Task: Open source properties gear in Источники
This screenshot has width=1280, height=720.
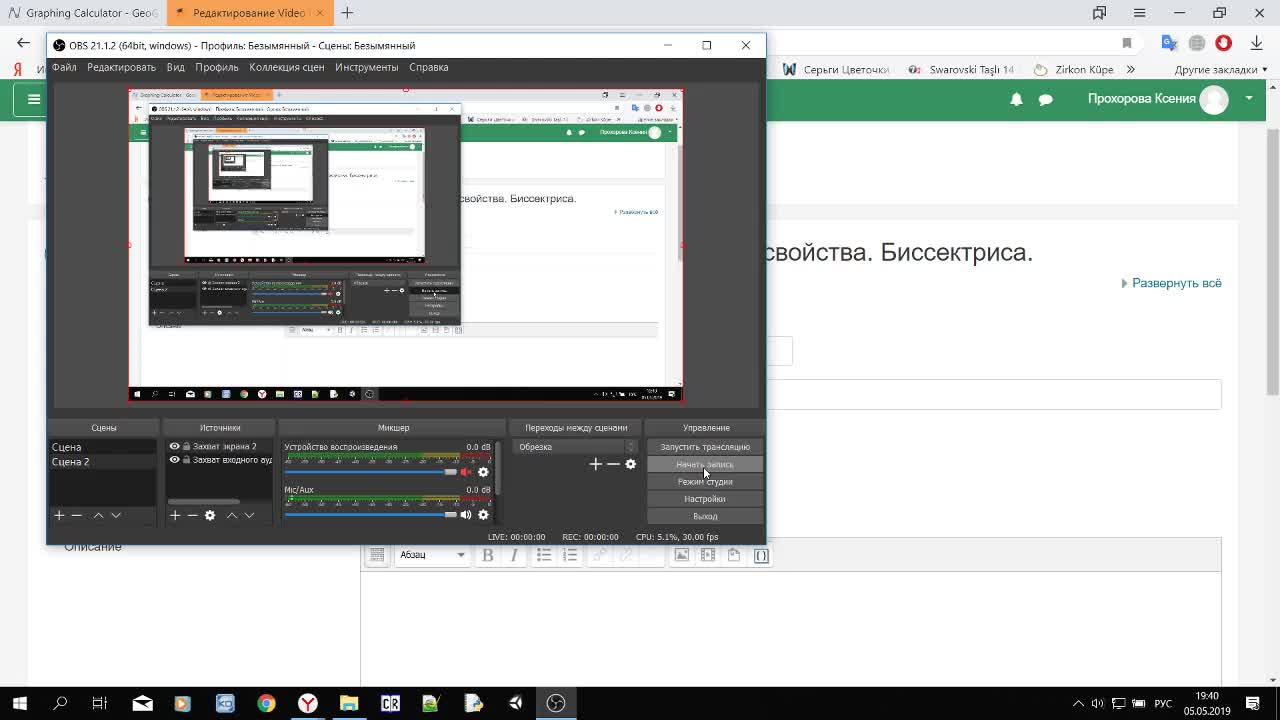Action: [x=210, y=515]
